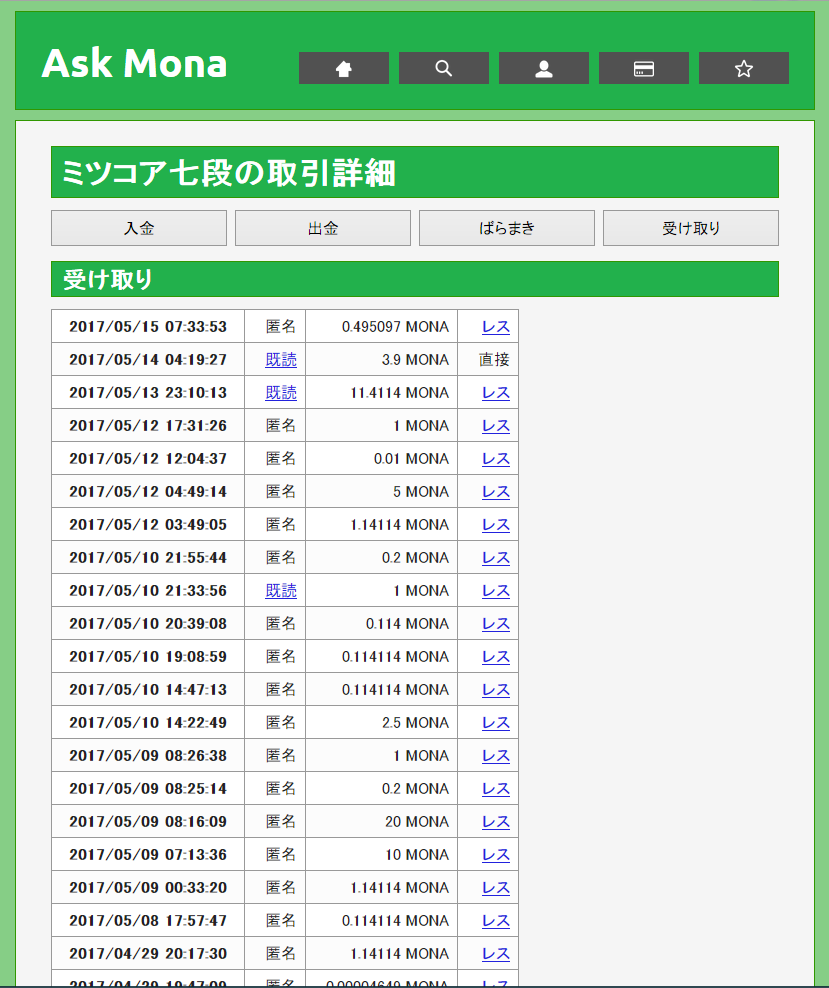Open レス link for 0.495097 MONA row
The width and height of the screenshot is (829, 988).
496,327
